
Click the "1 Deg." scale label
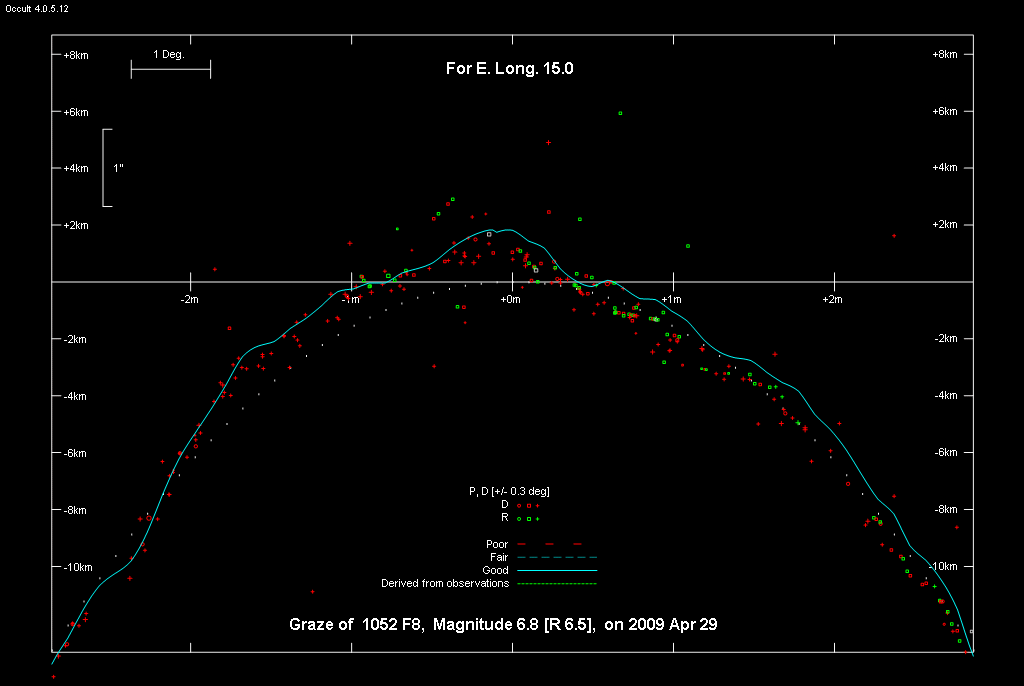point(169,54)
